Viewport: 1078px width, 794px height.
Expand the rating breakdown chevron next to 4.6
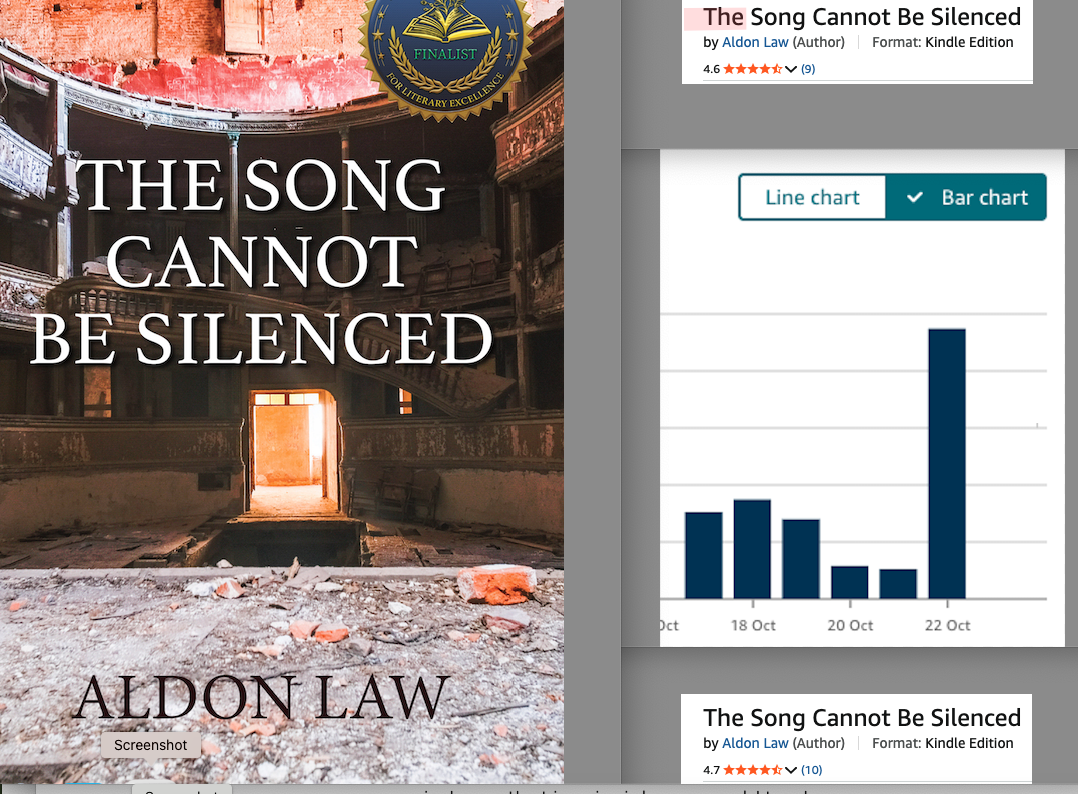coord(791,69)
